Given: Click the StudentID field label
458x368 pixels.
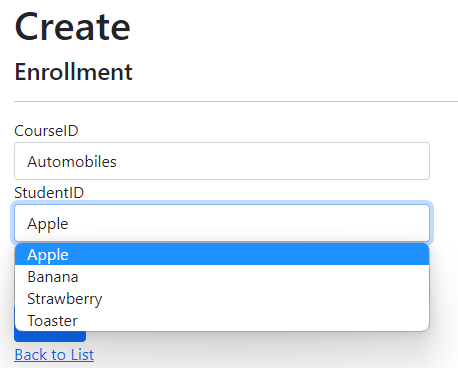Looking at the screenshot, I should [49, 193].
